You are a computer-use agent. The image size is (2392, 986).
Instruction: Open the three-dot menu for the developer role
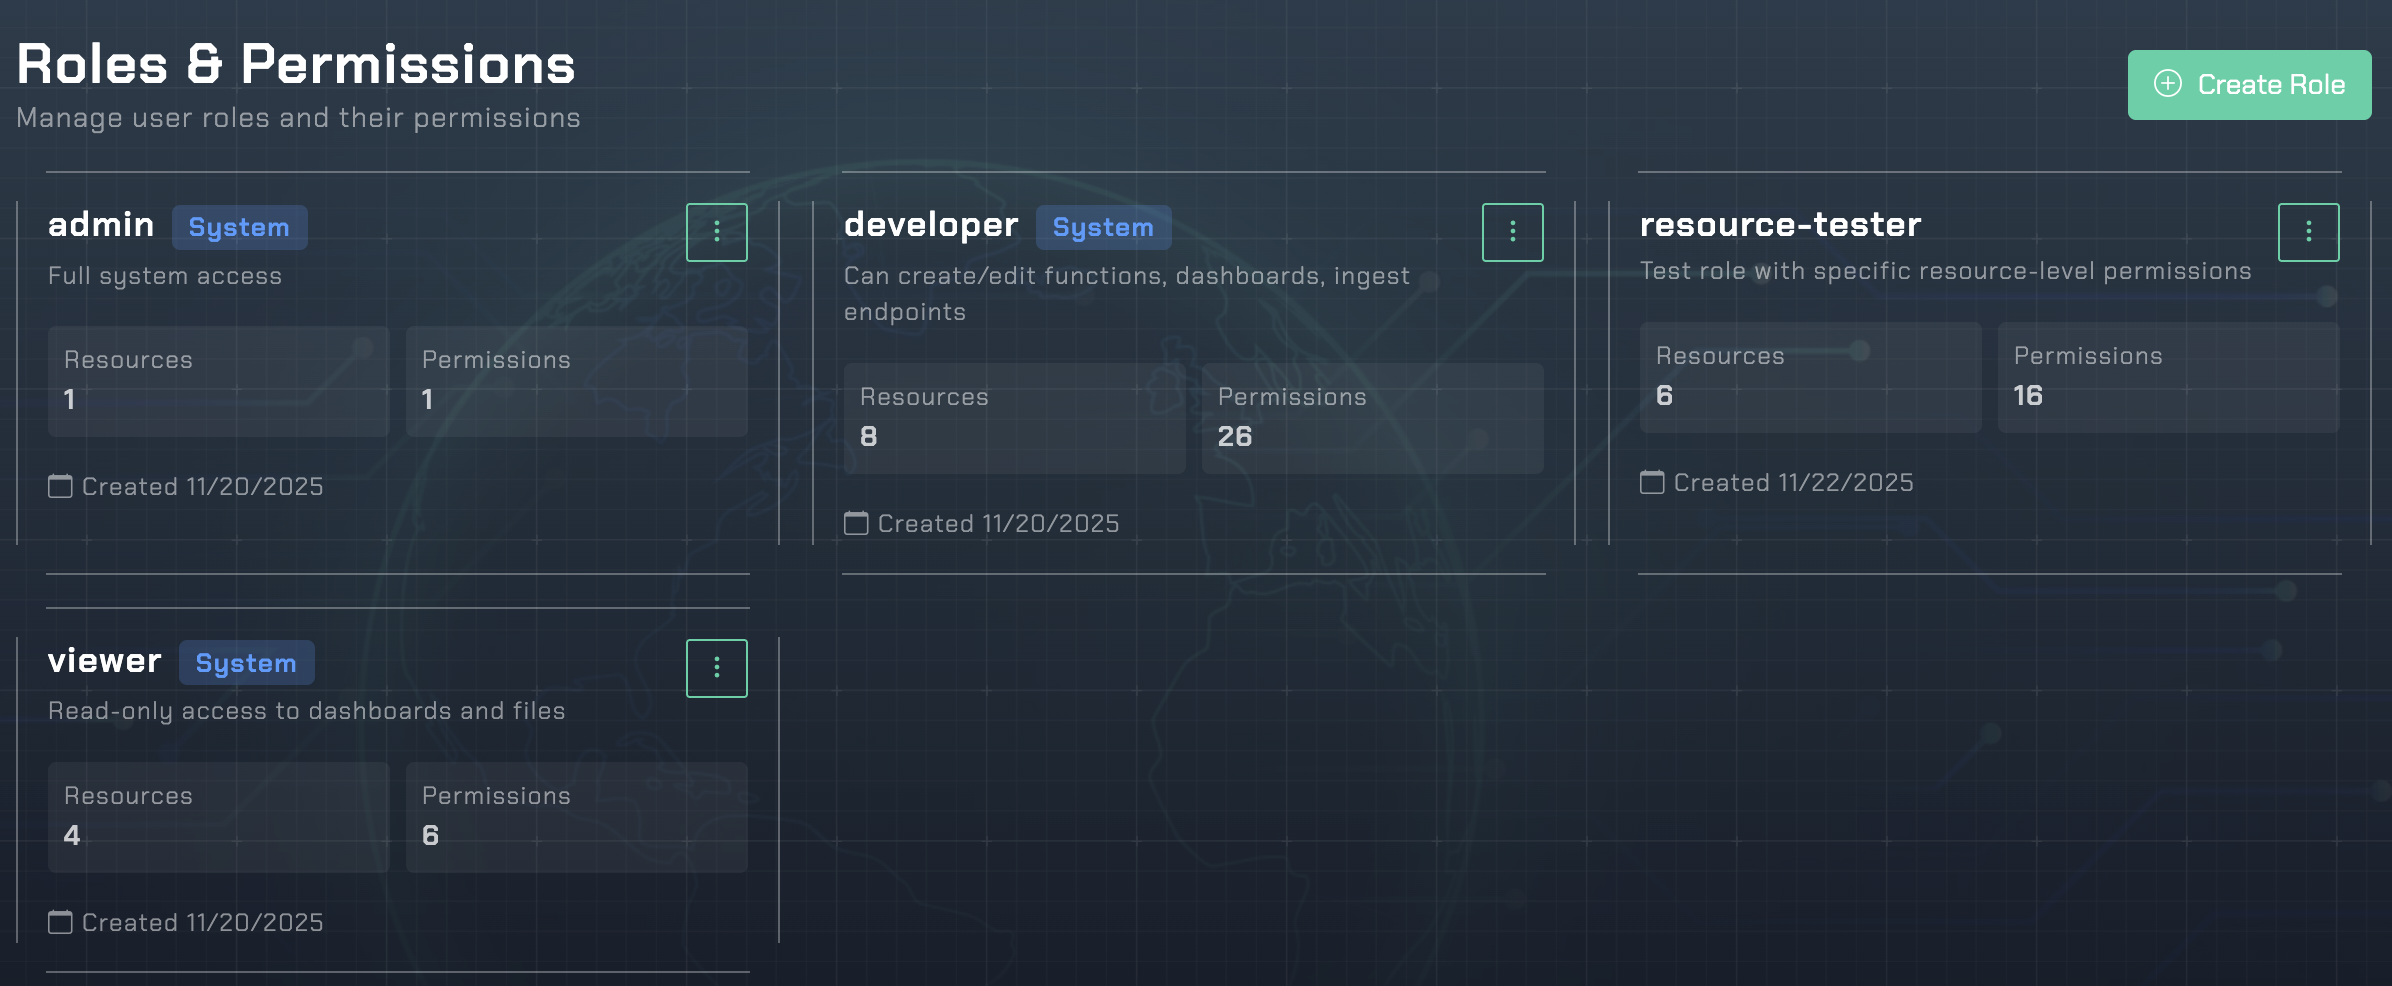click(1511, 231)
